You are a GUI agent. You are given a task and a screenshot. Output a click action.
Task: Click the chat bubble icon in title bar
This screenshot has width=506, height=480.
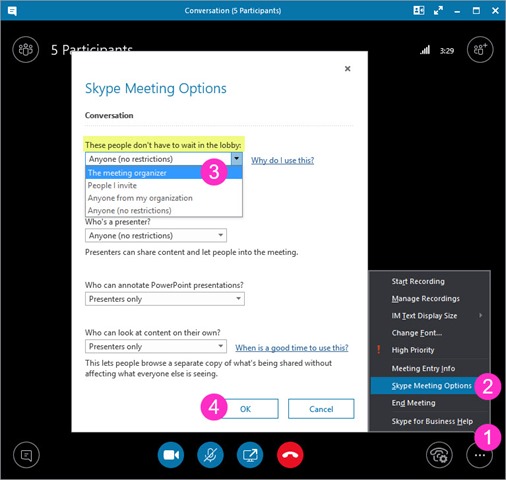click(x=12, y=11)
